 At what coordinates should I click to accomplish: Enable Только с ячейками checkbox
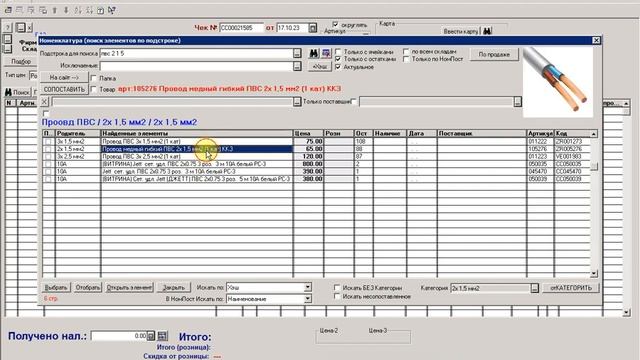click(x=338, y=52)
